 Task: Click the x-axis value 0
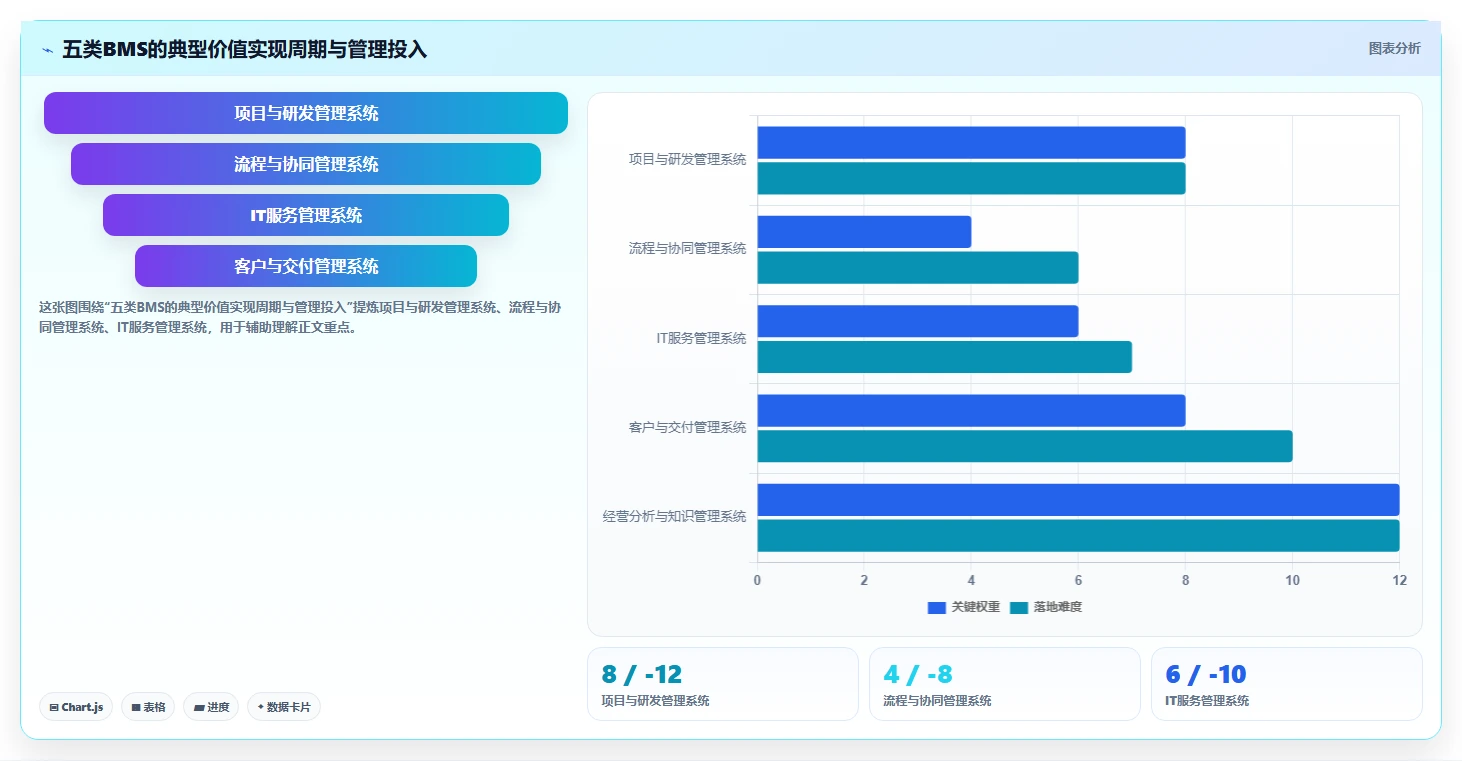coord(757,580)
